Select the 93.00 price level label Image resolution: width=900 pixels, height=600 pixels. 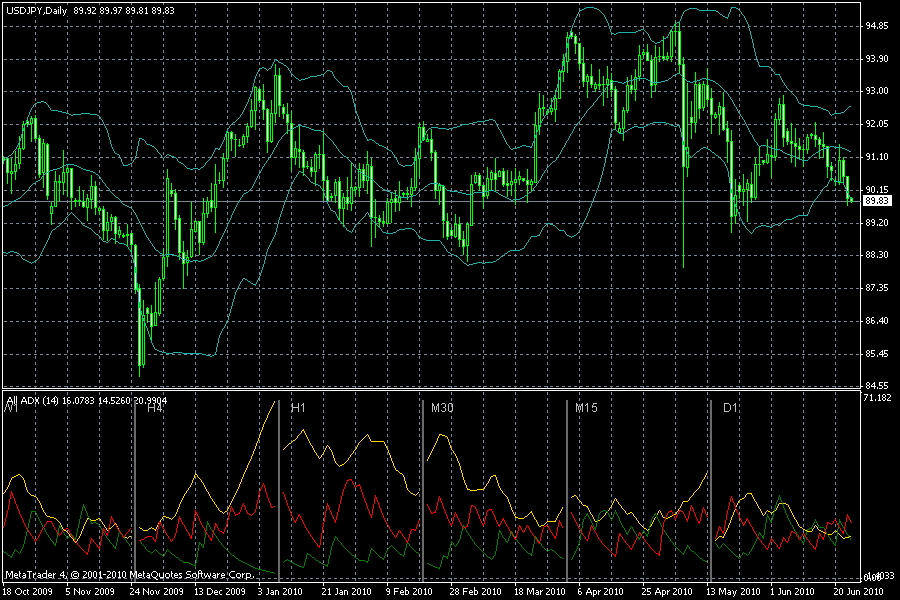click(876, 91)
